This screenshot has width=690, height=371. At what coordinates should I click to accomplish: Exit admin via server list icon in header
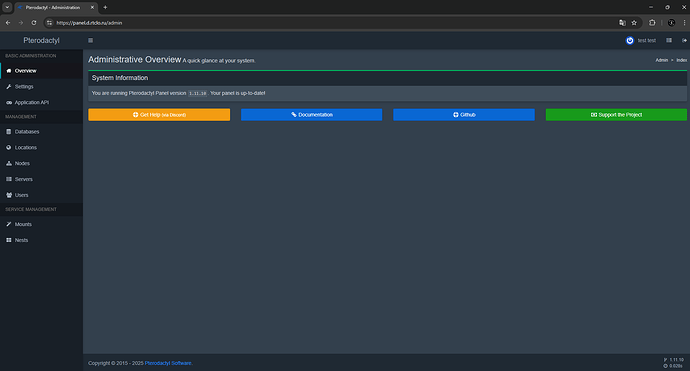[x=669, y=40]
